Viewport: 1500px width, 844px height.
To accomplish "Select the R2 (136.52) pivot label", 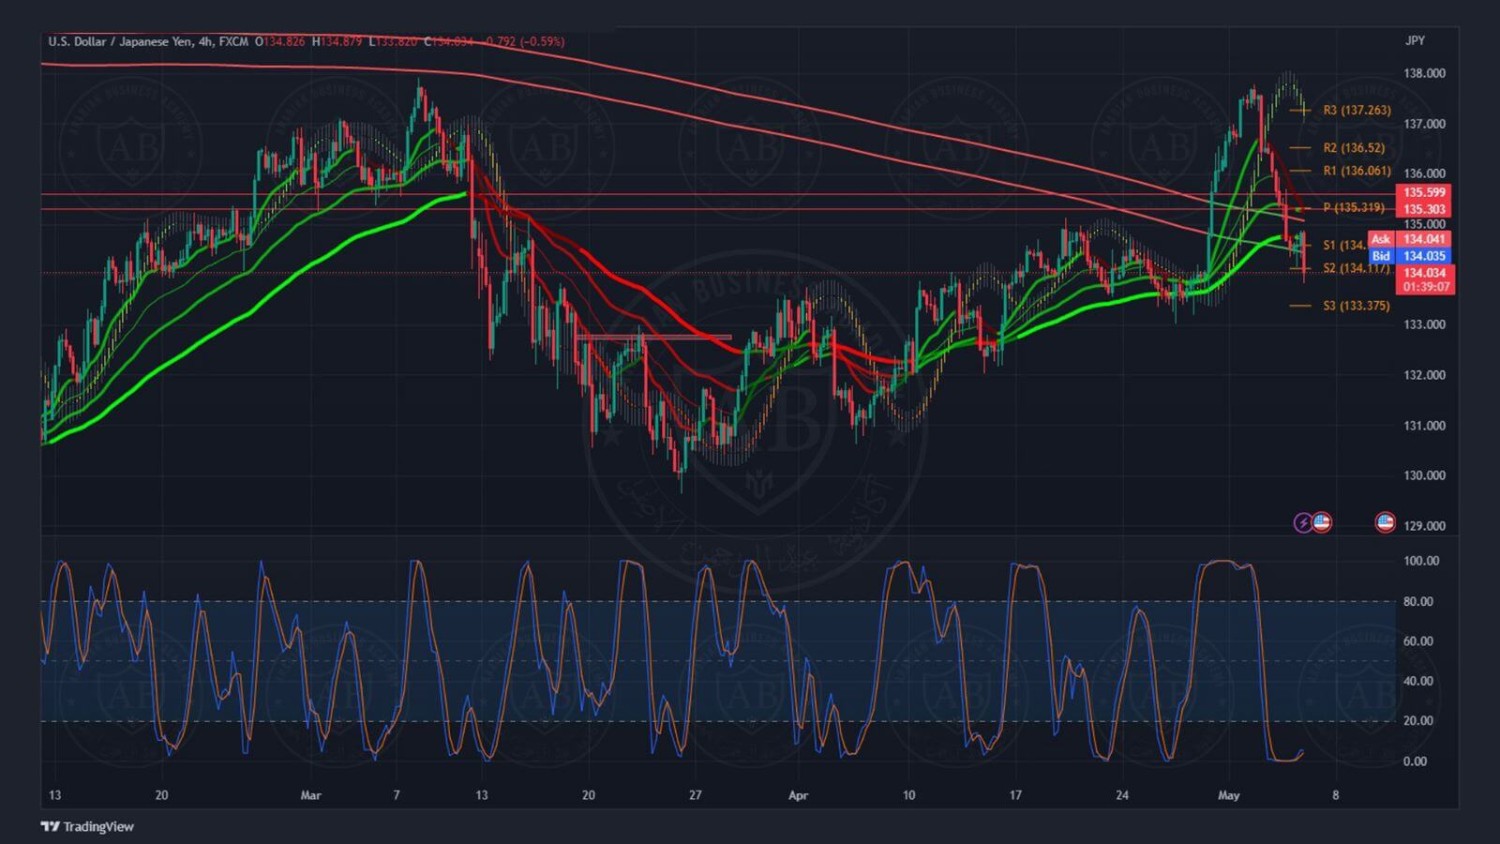I will click(x=1353, y=148).
